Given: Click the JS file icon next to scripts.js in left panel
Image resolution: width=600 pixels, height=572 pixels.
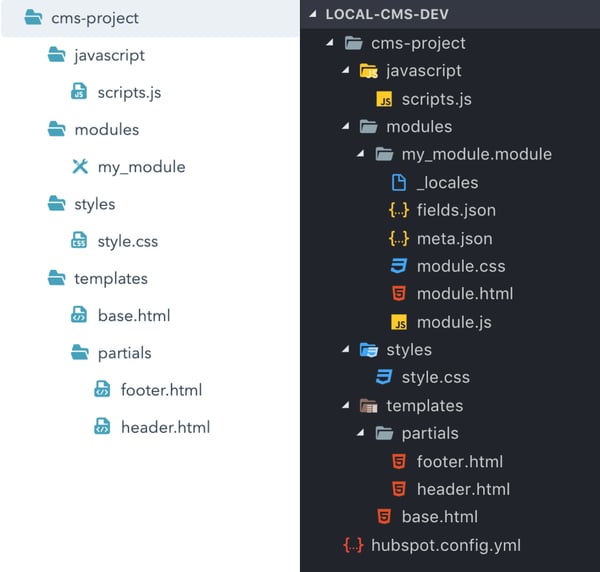Looking at the screenshot, I should point(79,92).
